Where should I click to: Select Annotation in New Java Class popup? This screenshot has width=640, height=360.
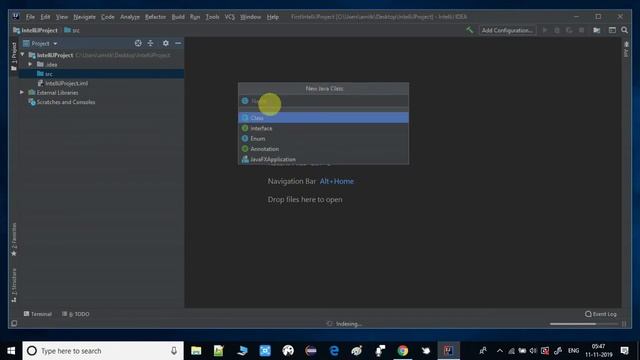pyautogui.click(x=323, y=149)
